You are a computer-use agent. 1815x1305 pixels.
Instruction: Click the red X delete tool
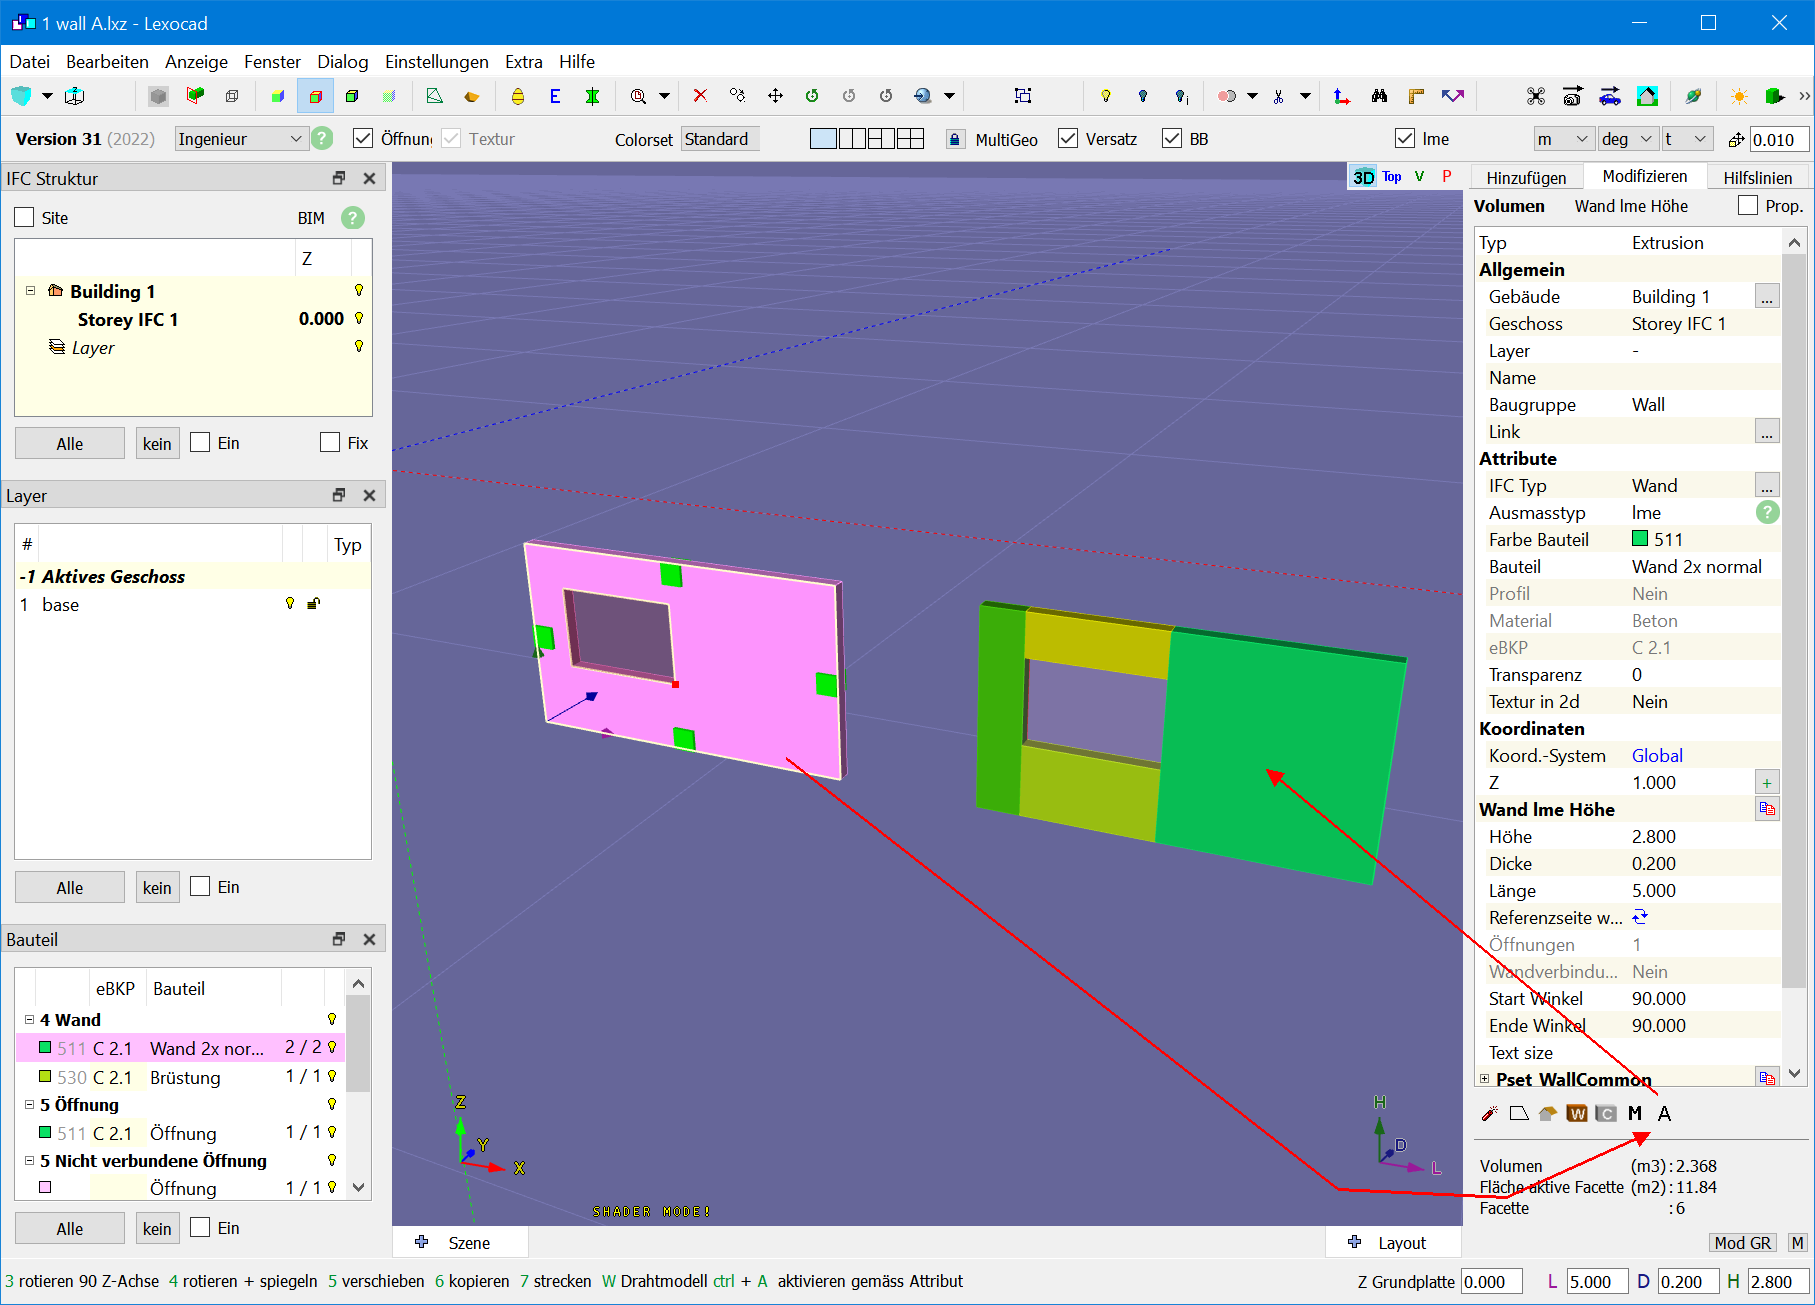click(700, 96)
